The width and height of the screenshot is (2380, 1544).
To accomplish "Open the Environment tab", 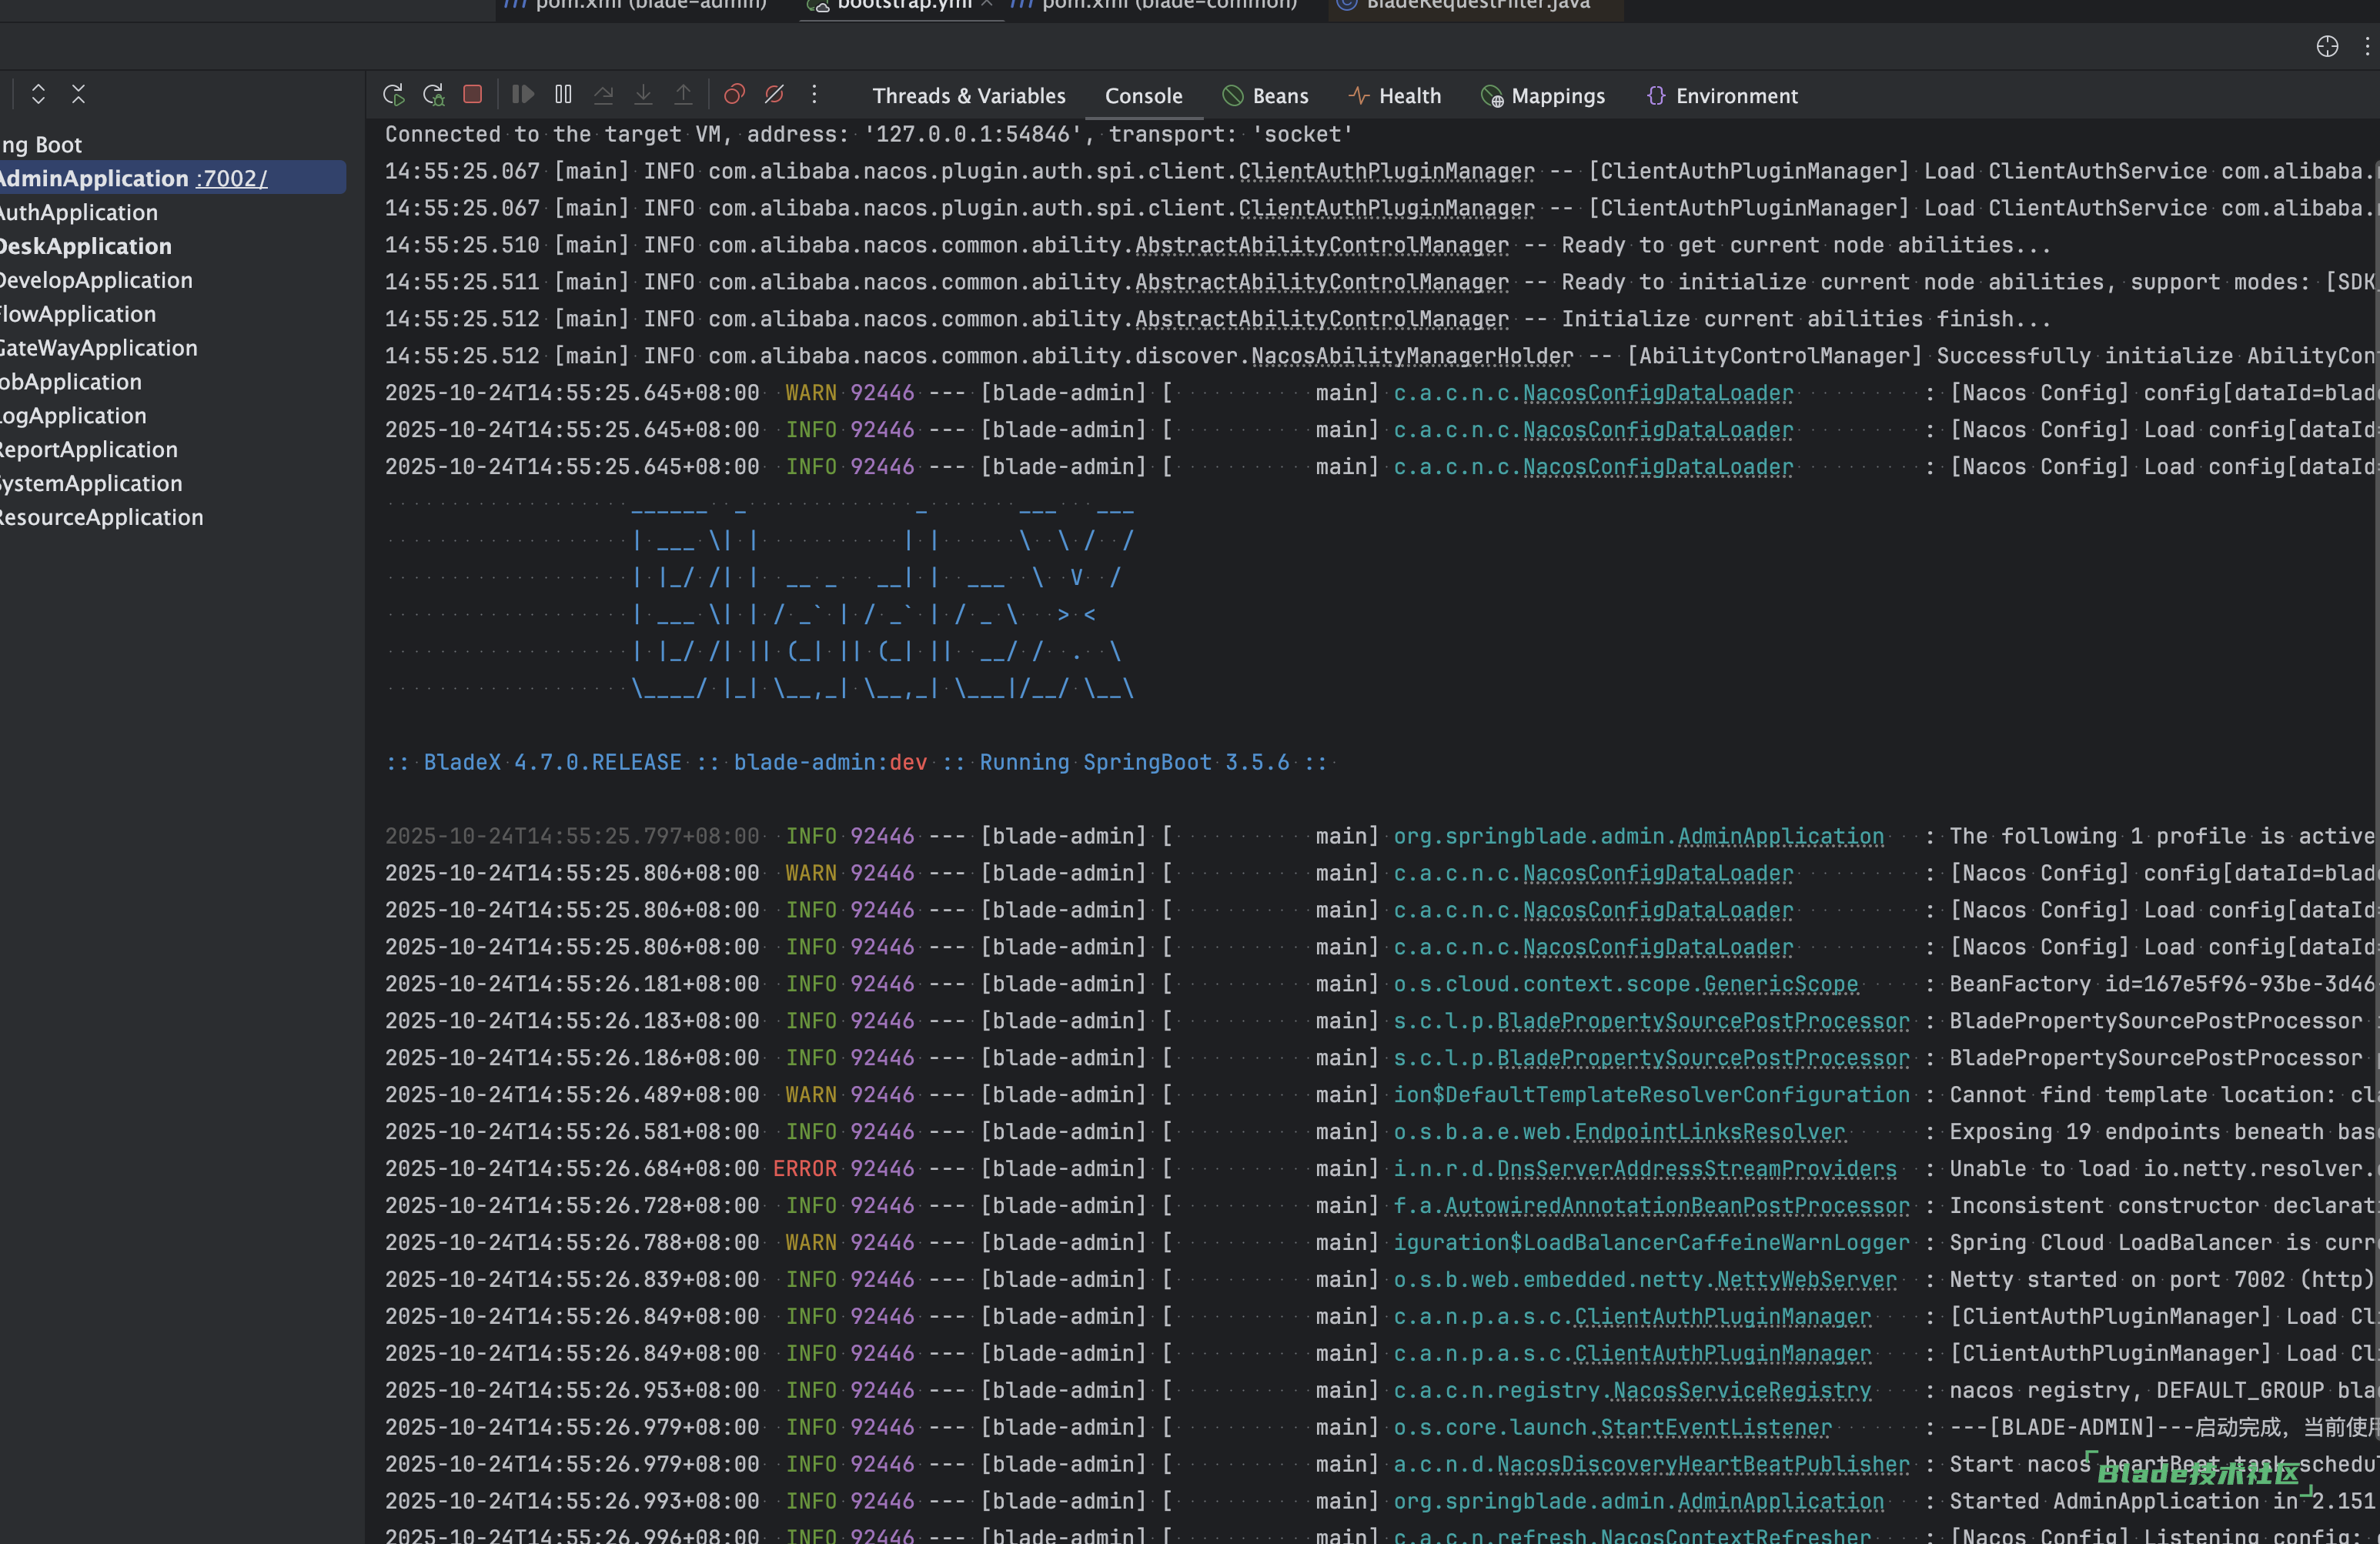I will click(1722, 96).
